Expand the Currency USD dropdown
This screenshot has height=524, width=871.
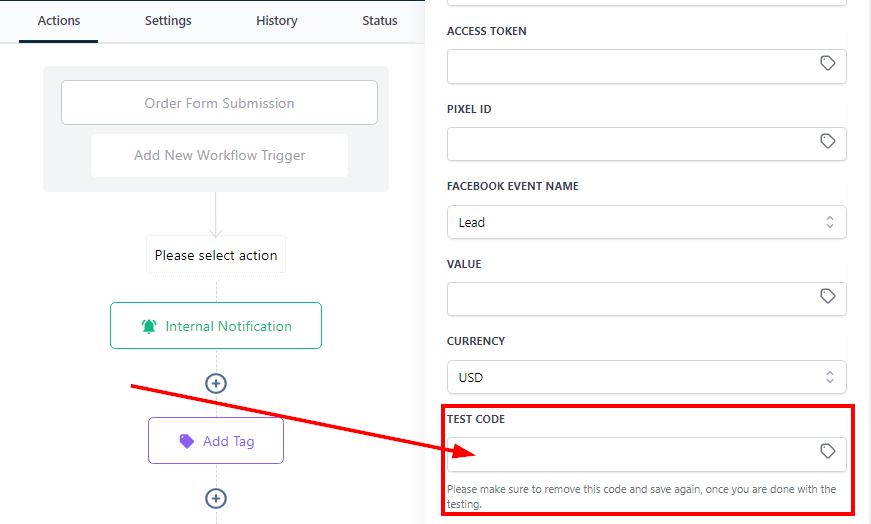[x=646, y=377]
